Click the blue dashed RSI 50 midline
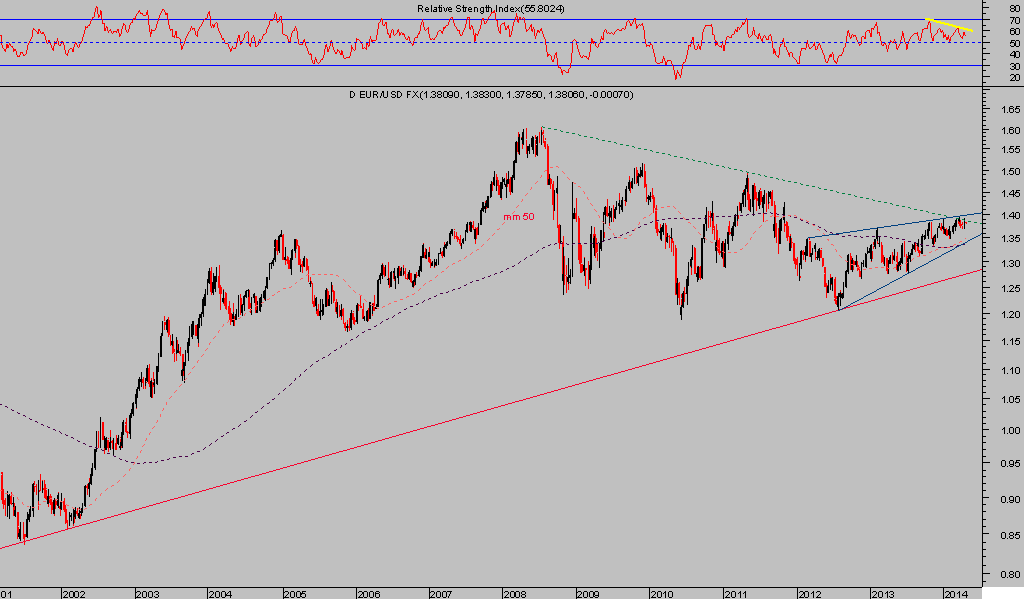The width and height of the screenshot is (1024, 599). [x=400, y=42]
